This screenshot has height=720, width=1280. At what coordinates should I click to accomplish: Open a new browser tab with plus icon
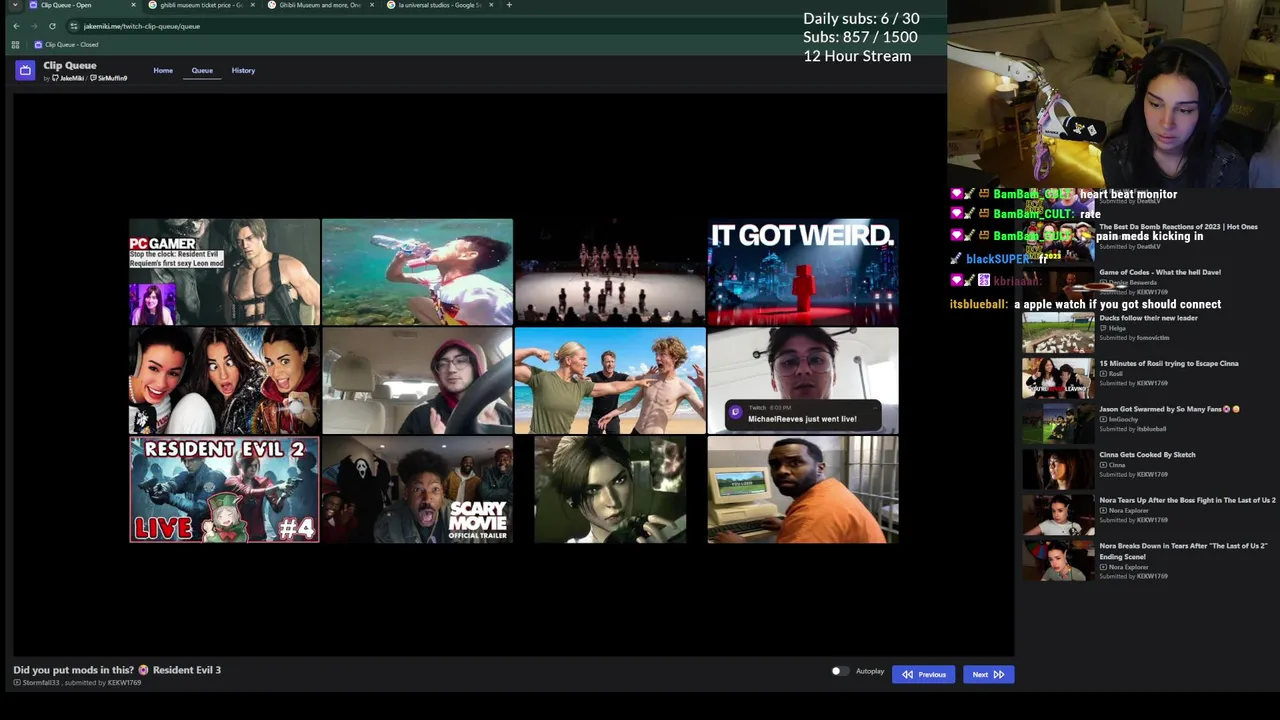tap(509, 5)
